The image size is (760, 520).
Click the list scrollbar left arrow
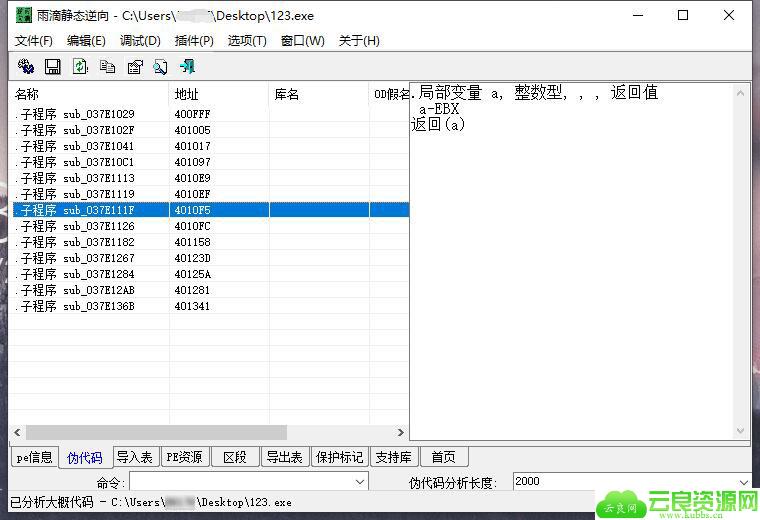coord(17,432)
